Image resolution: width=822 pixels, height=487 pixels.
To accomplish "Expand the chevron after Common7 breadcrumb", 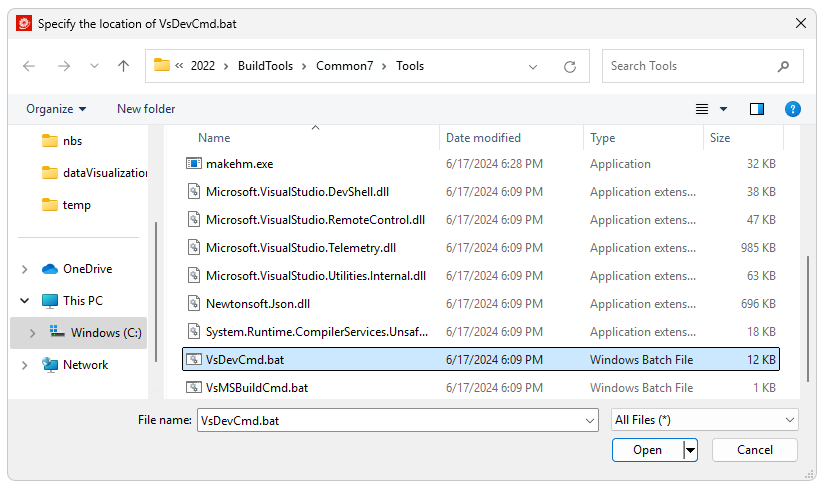I will [384, 67].
